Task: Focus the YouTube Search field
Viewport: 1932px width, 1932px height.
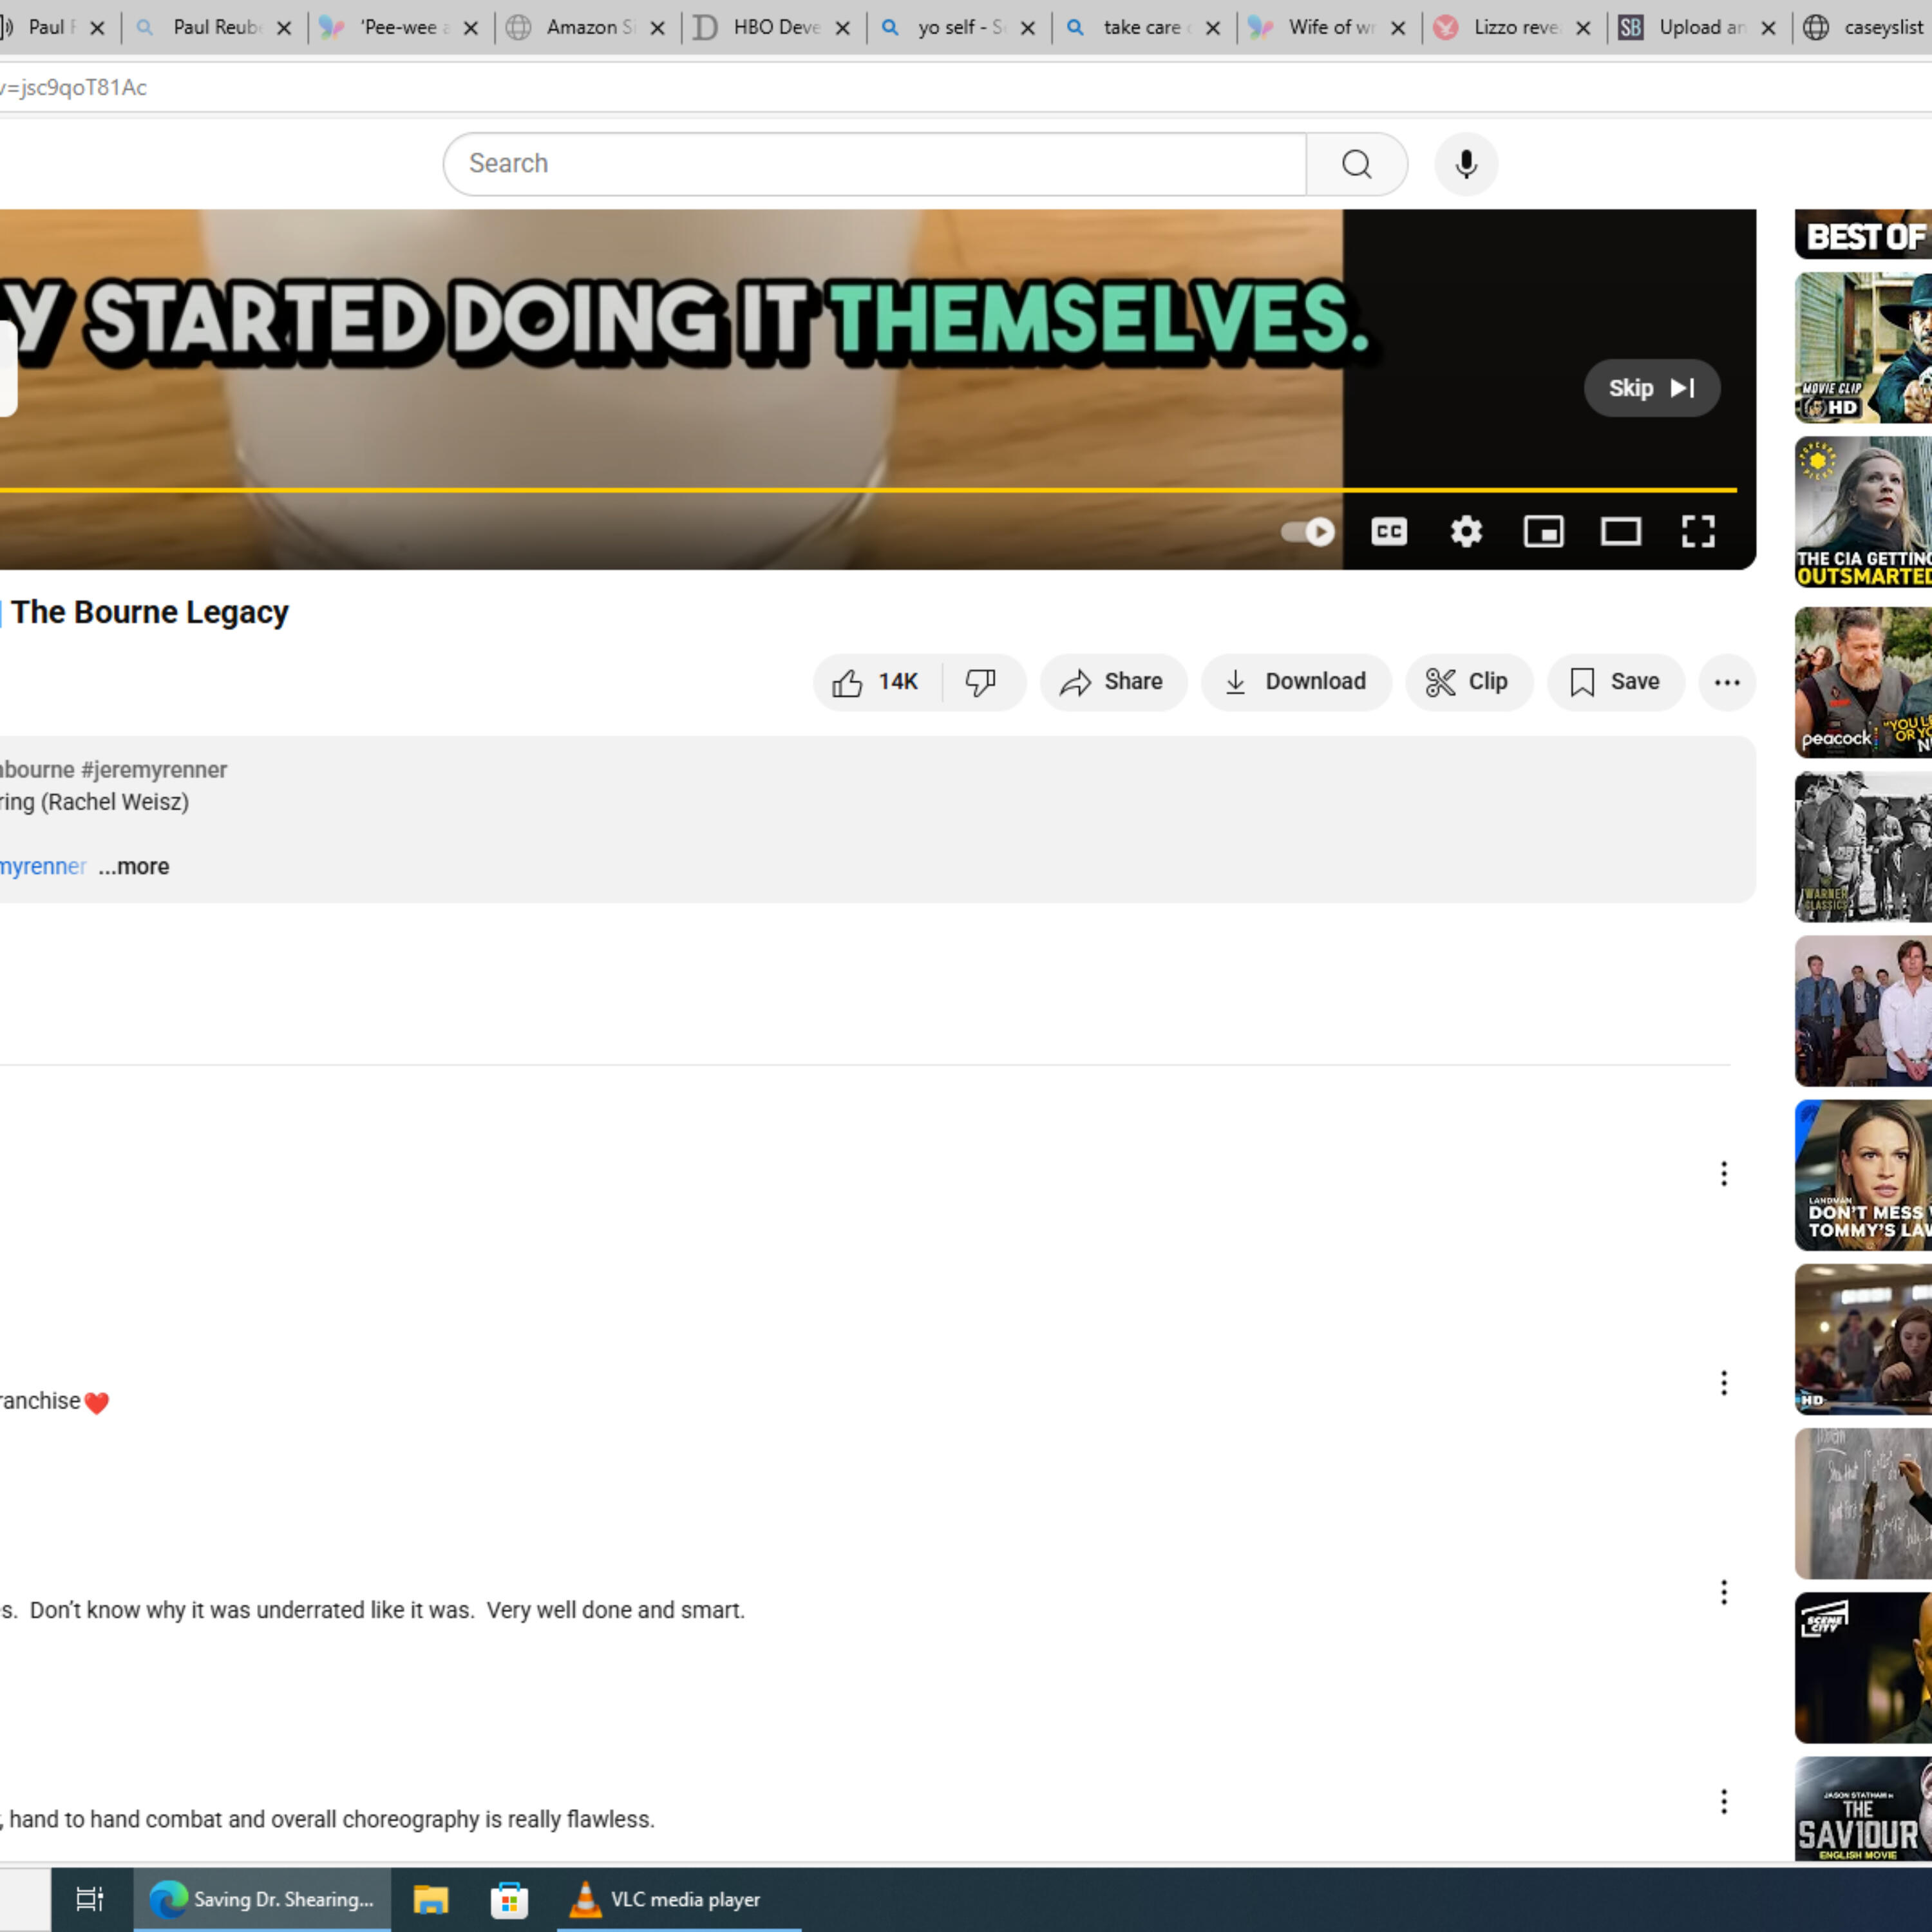Action: 875,164
